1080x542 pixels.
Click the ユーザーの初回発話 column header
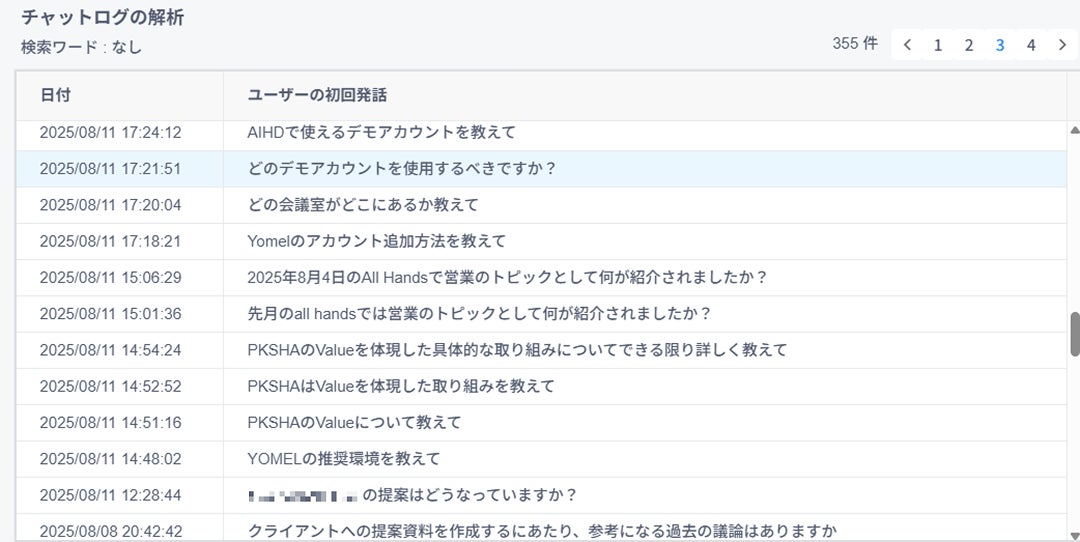(317, 96)
